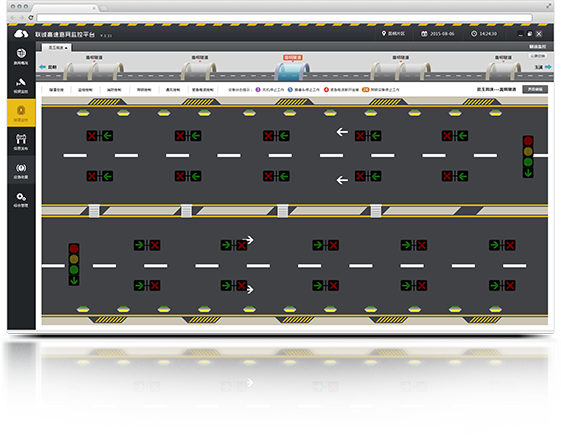The image size is (561, 437).
Task: Click the blue left arrow in tunnel strip
Action: [43, 67]
